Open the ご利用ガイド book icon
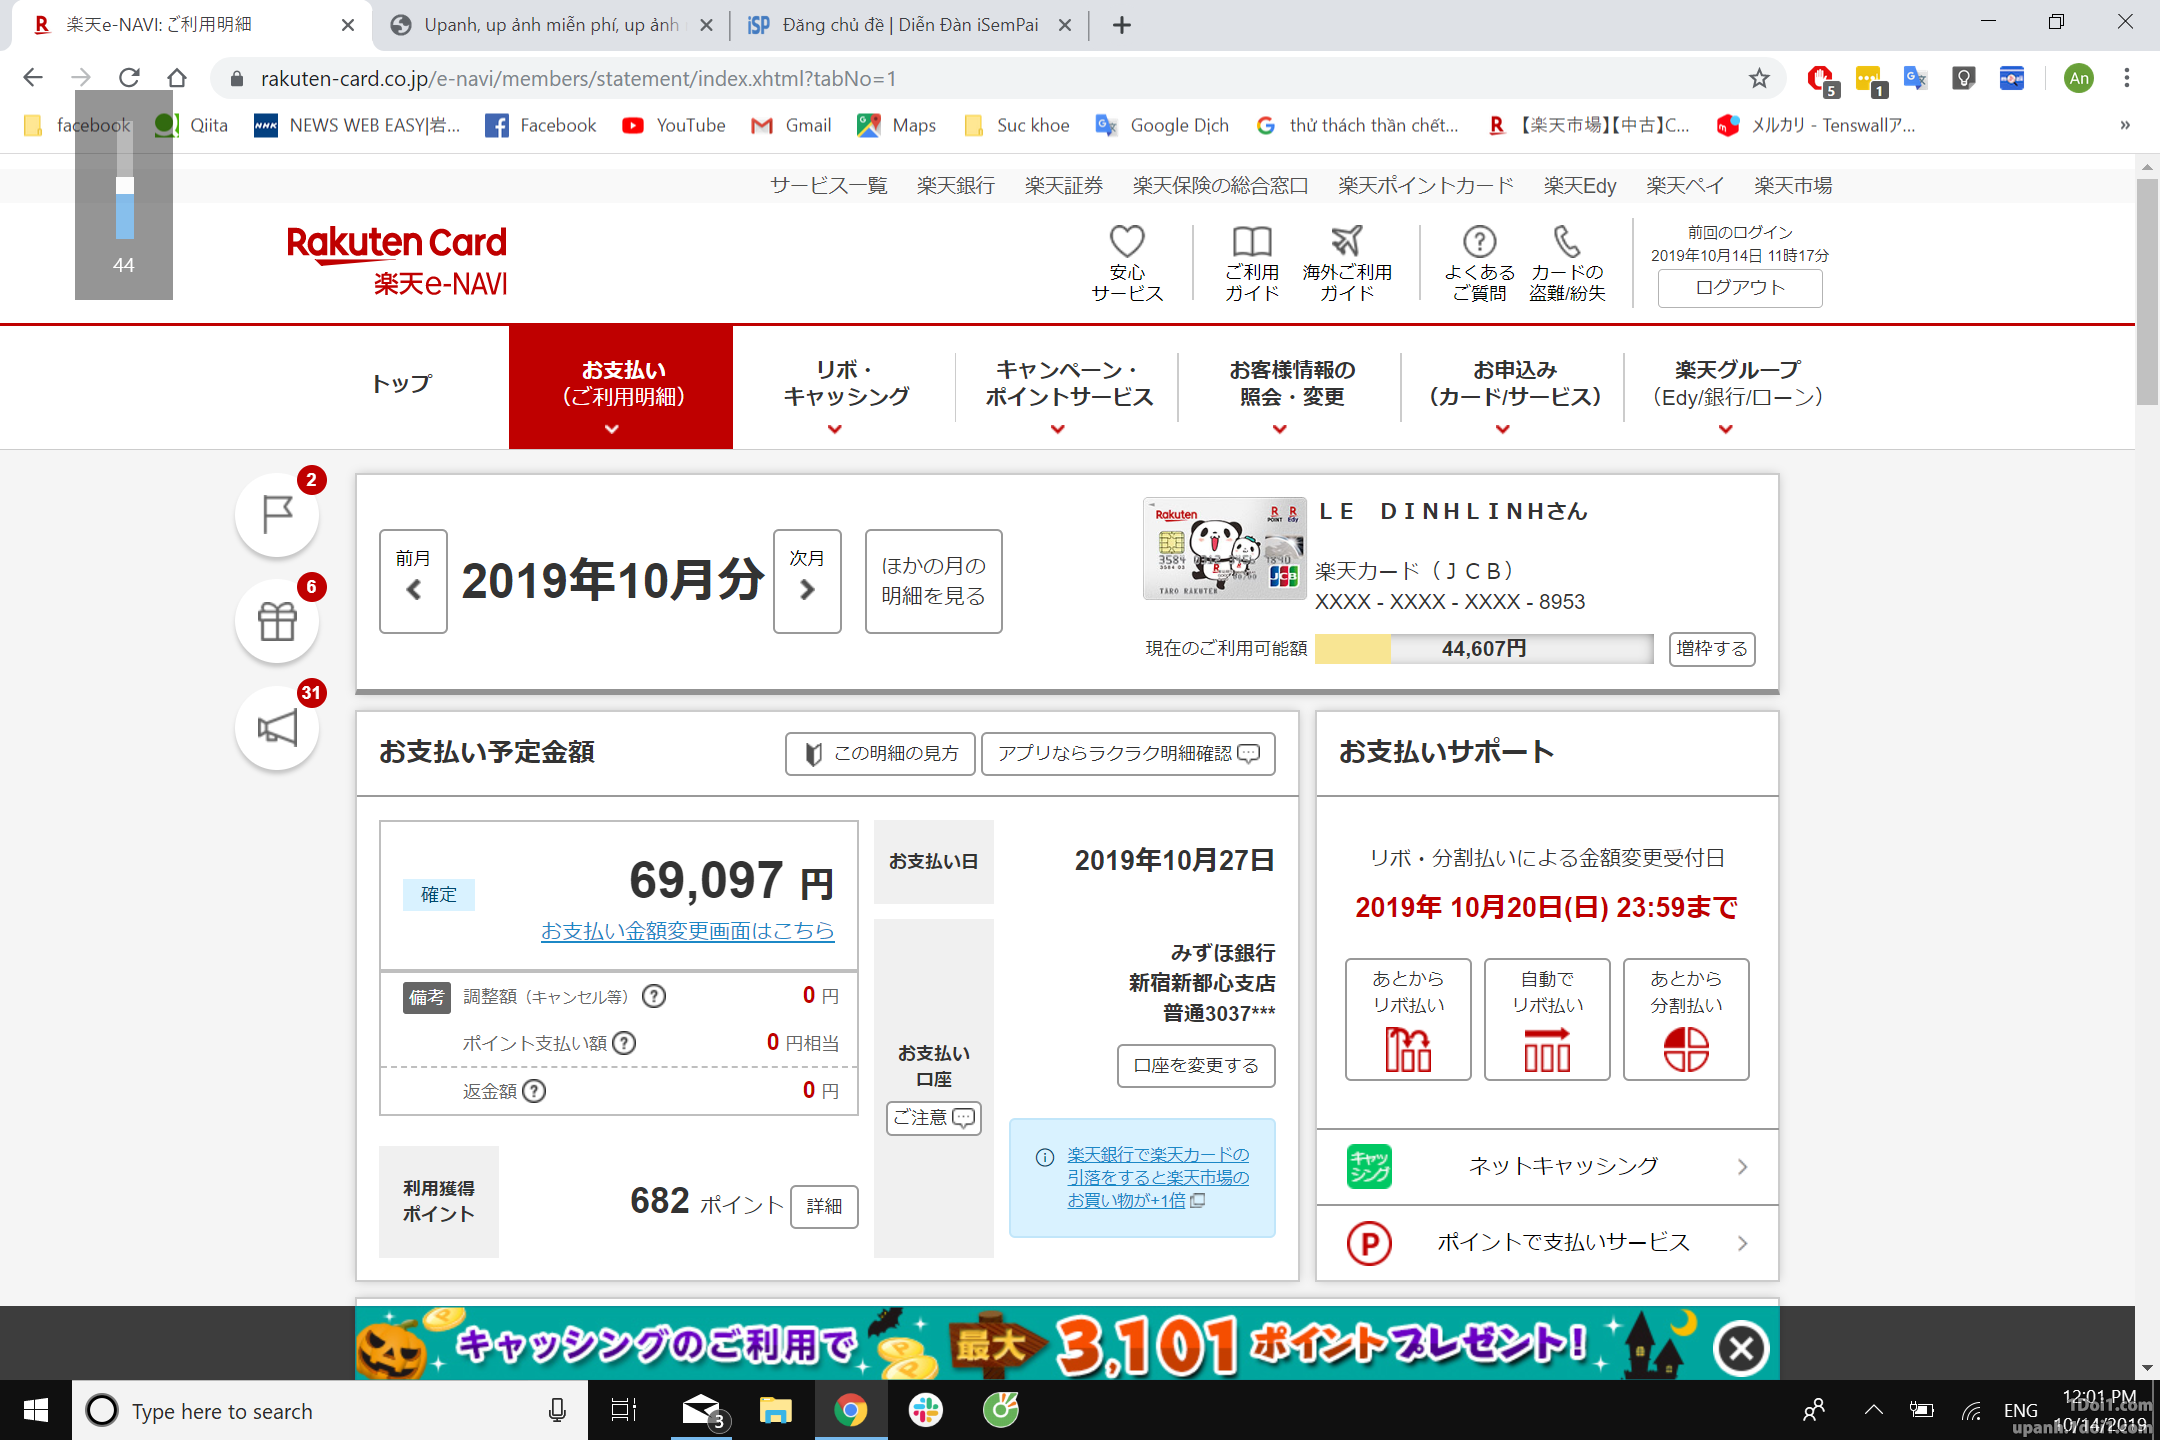 (1252, 262)
